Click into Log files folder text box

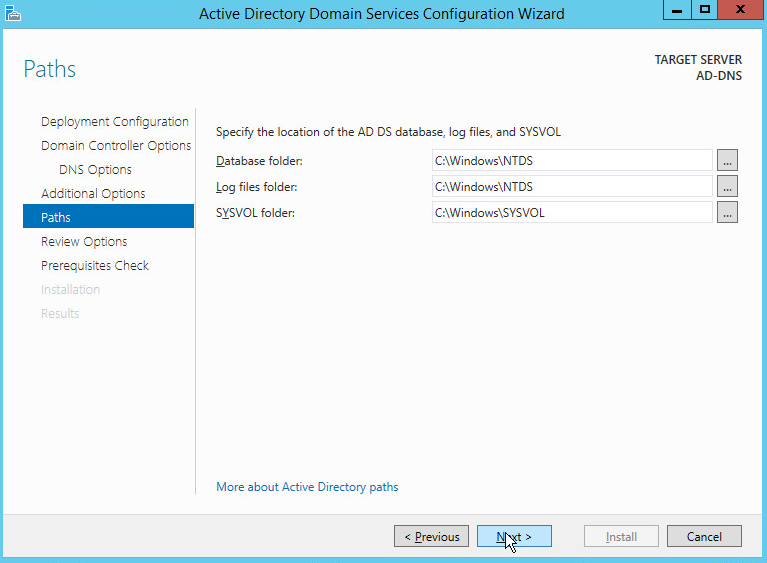coord(571,186)
